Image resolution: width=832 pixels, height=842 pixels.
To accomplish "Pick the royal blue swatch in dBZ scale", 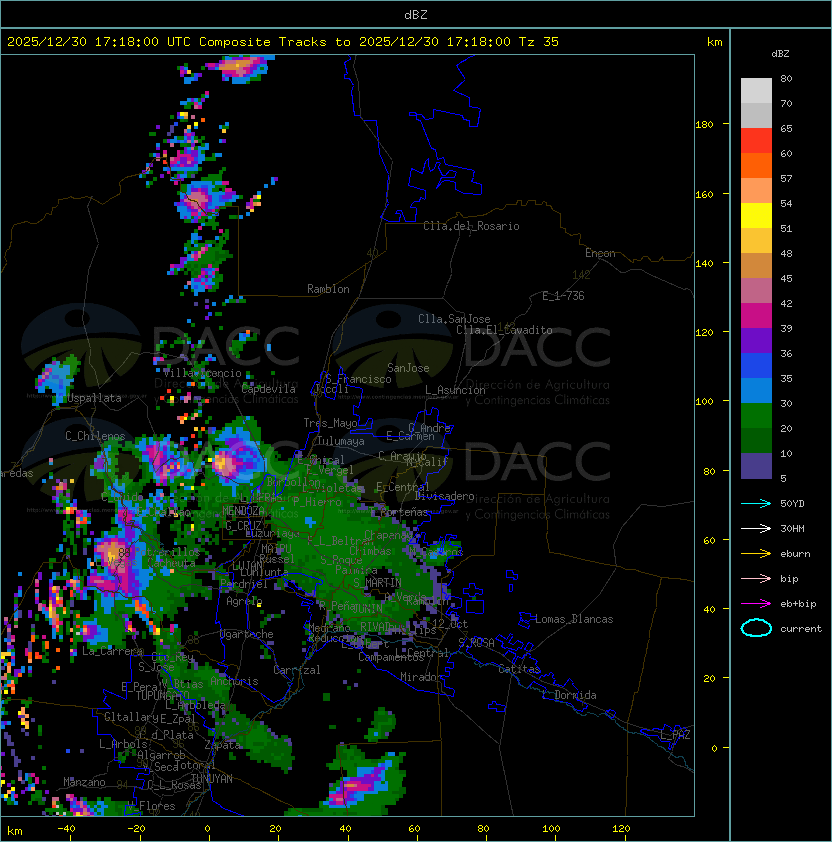I will (756, 366).
